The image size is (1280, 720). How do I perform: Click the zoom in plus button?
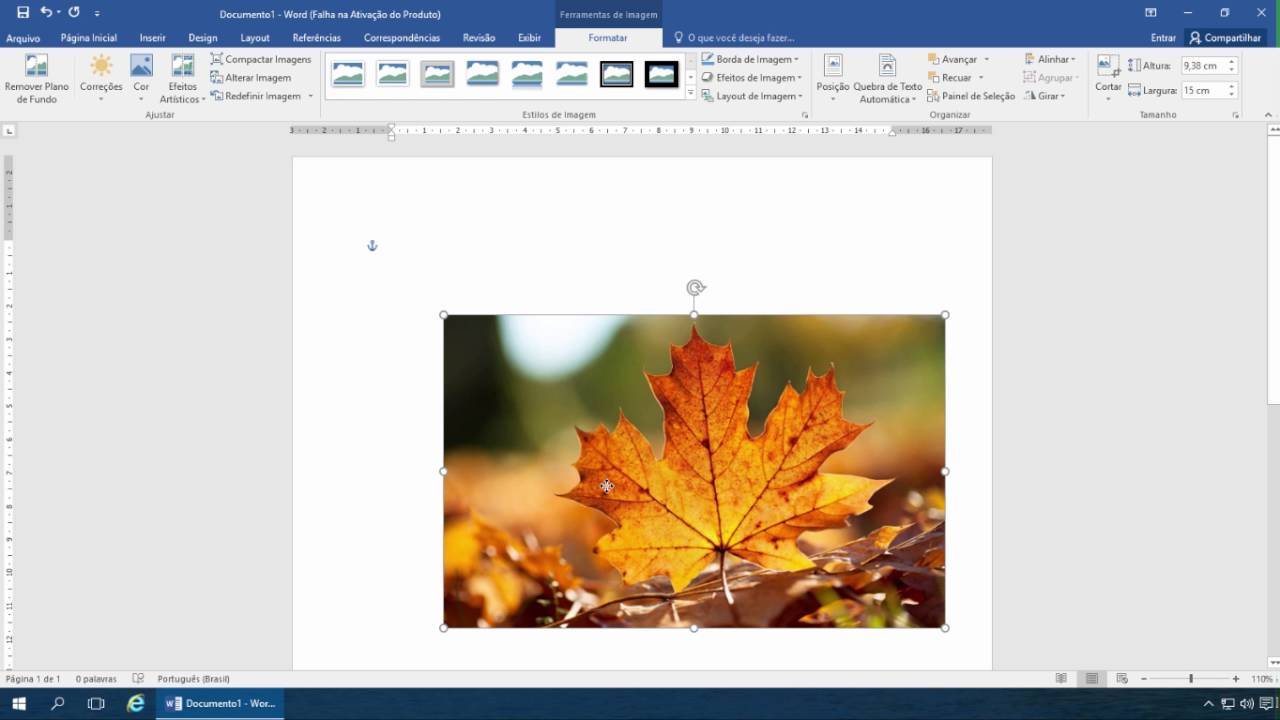point(1236,679)
